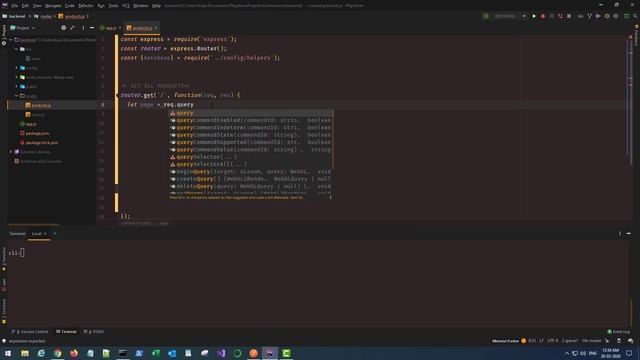Open the File menu
This screenshot has width=640, height=360.
[14, 6]
